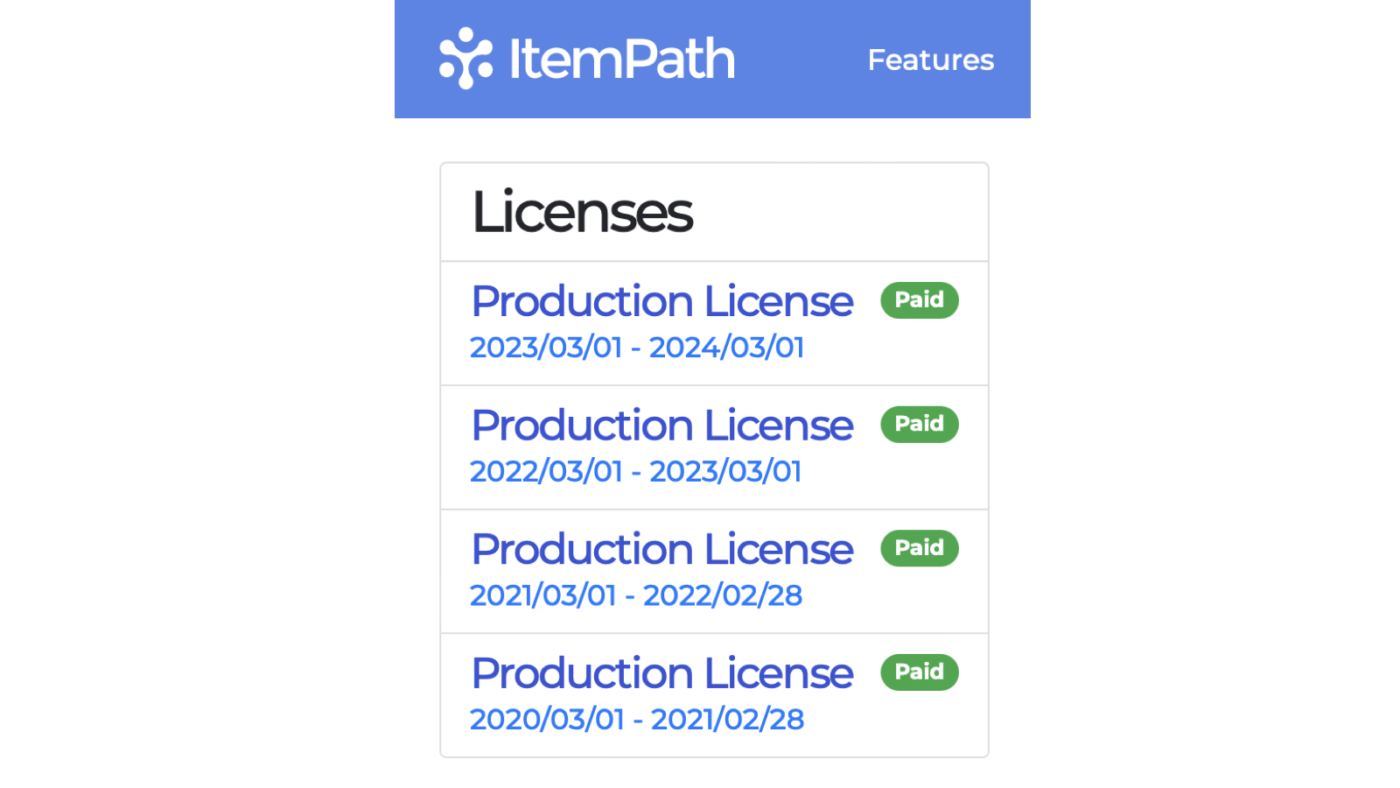
Task: Click the Paid badge on the oldest 2020 license
Action: 918,671
